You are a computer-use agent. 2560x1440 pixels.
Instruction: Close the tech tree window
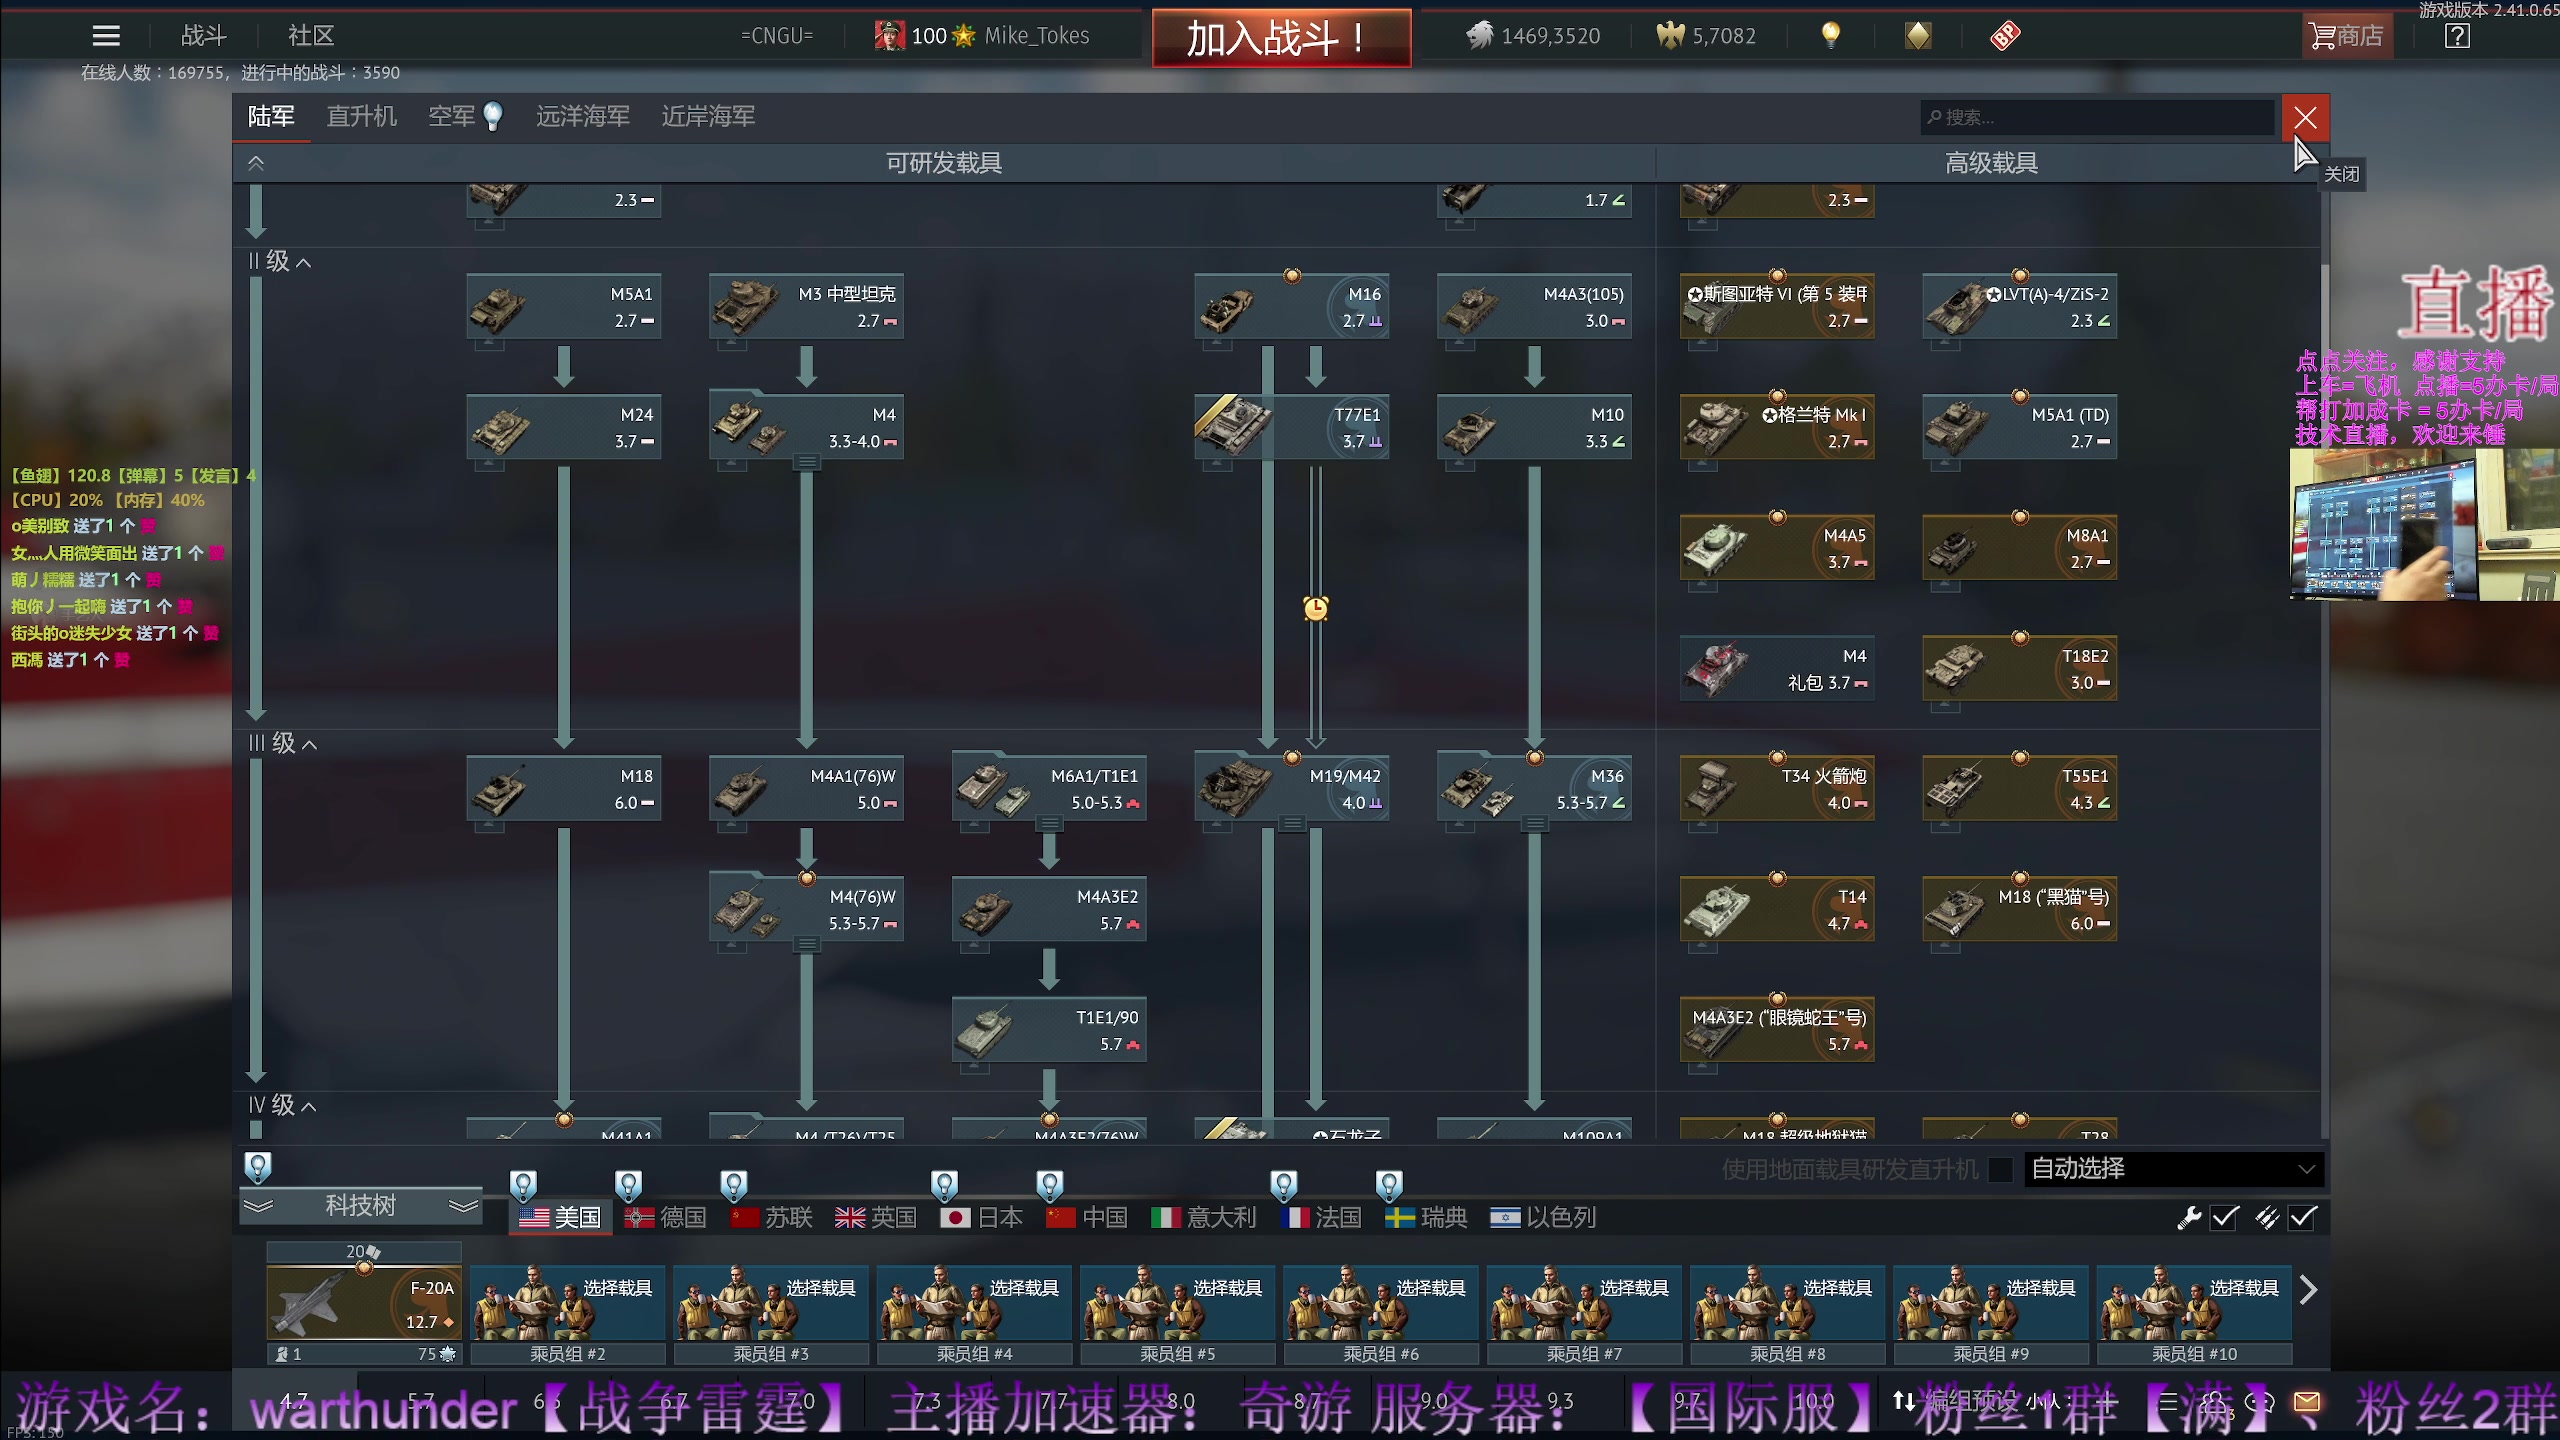[x=2305, y=118]
